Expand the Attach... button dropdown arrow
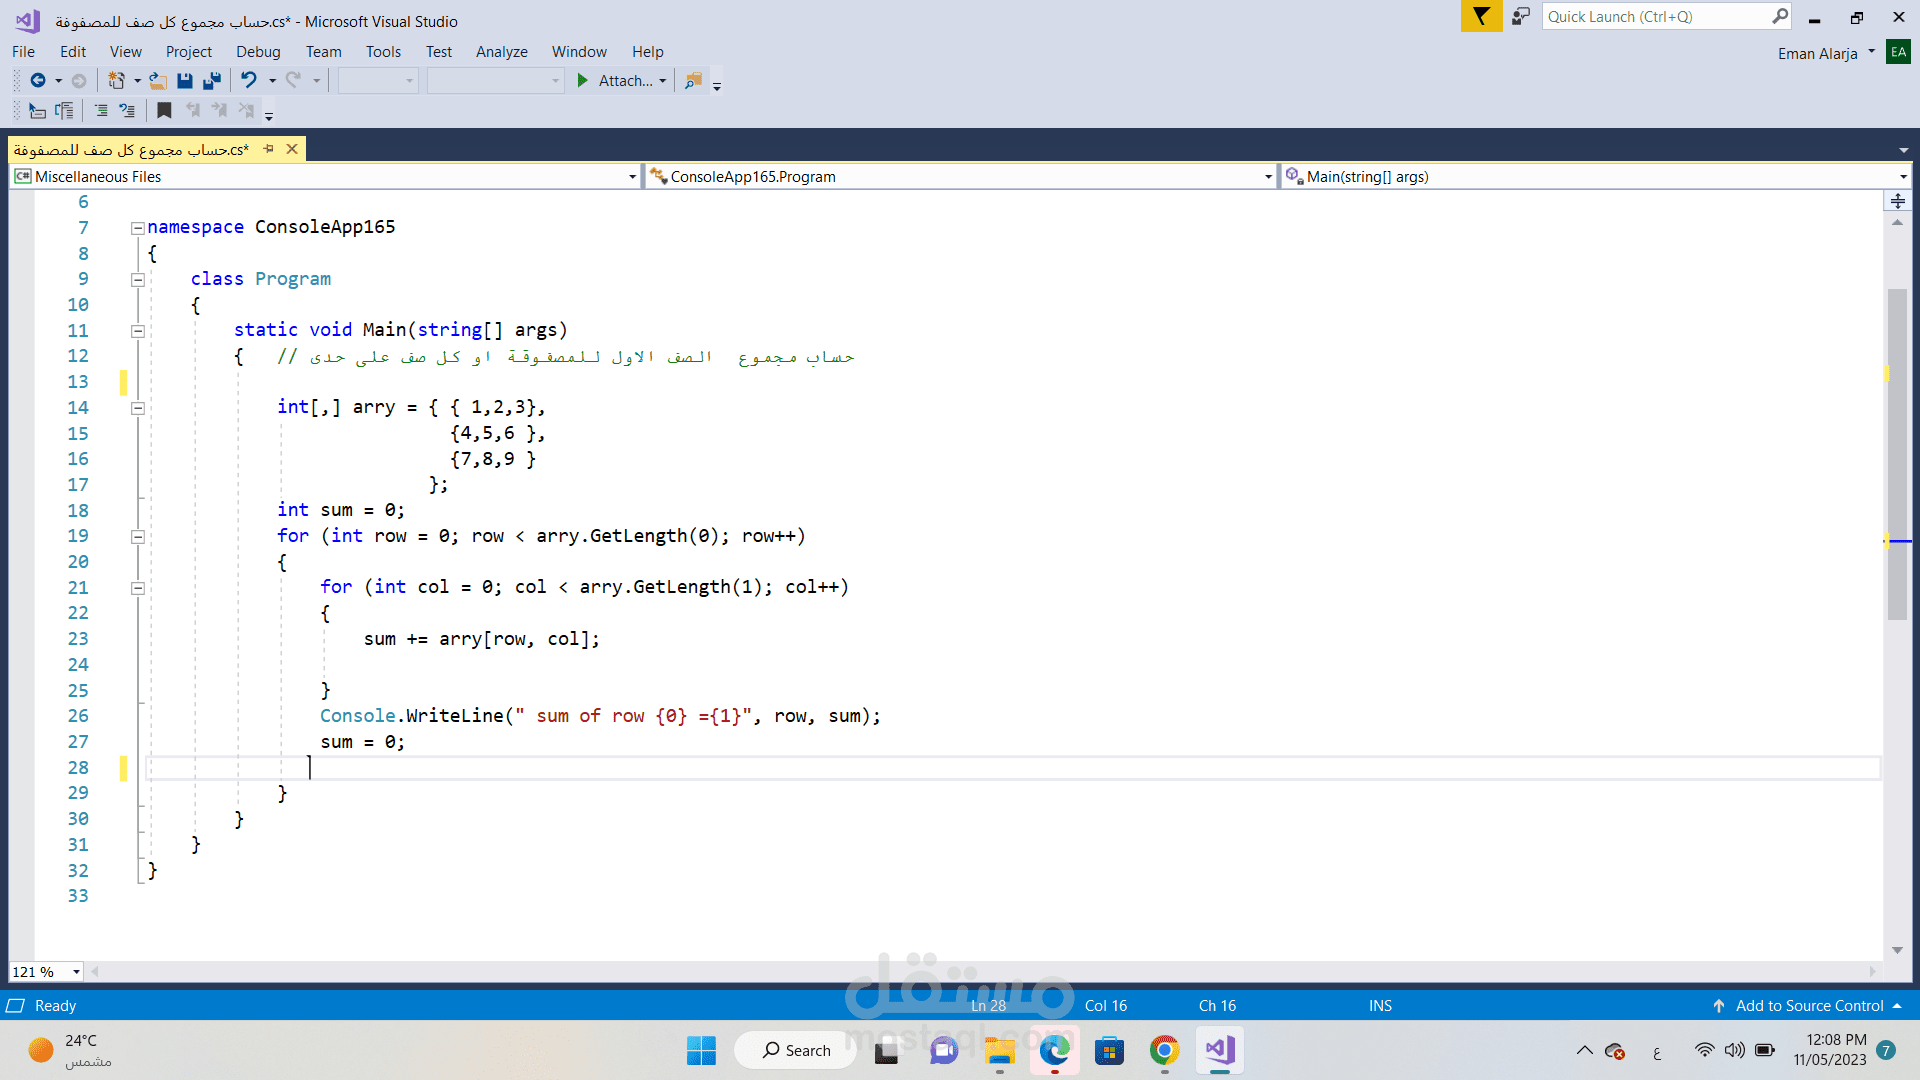Viewport: 1920px width, 1080px height. click(x=662, y=81)
